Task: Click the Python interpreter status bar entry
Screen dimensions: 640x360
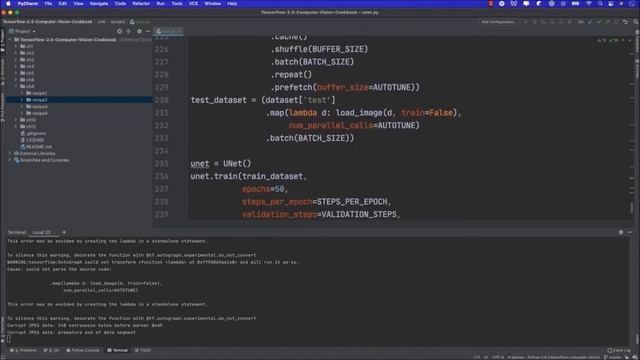Action: [x=563, y=357]
